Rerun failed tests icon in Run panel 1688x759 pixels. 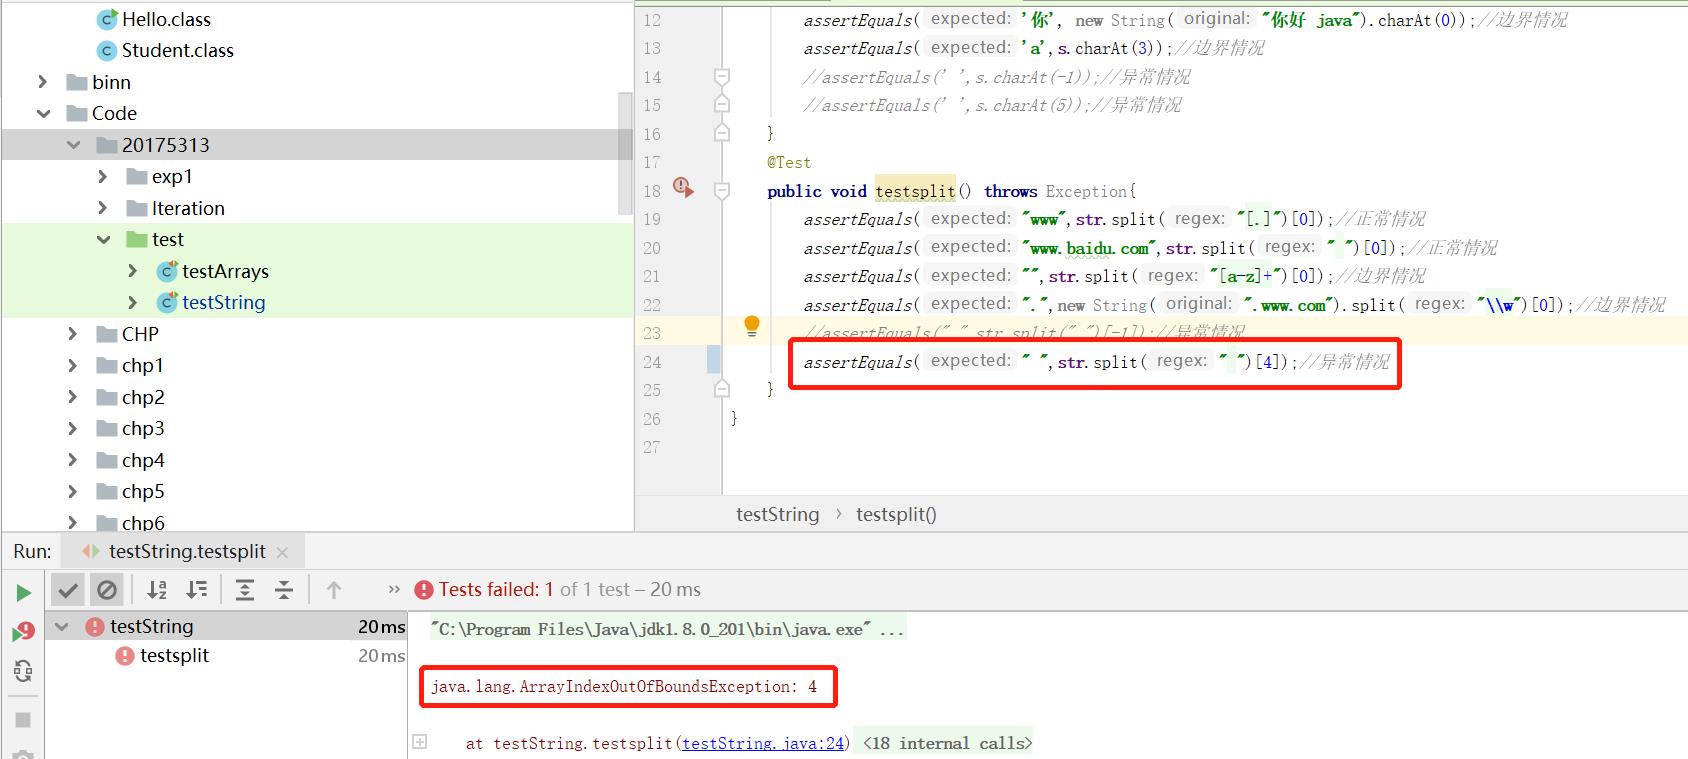point(23,631)
